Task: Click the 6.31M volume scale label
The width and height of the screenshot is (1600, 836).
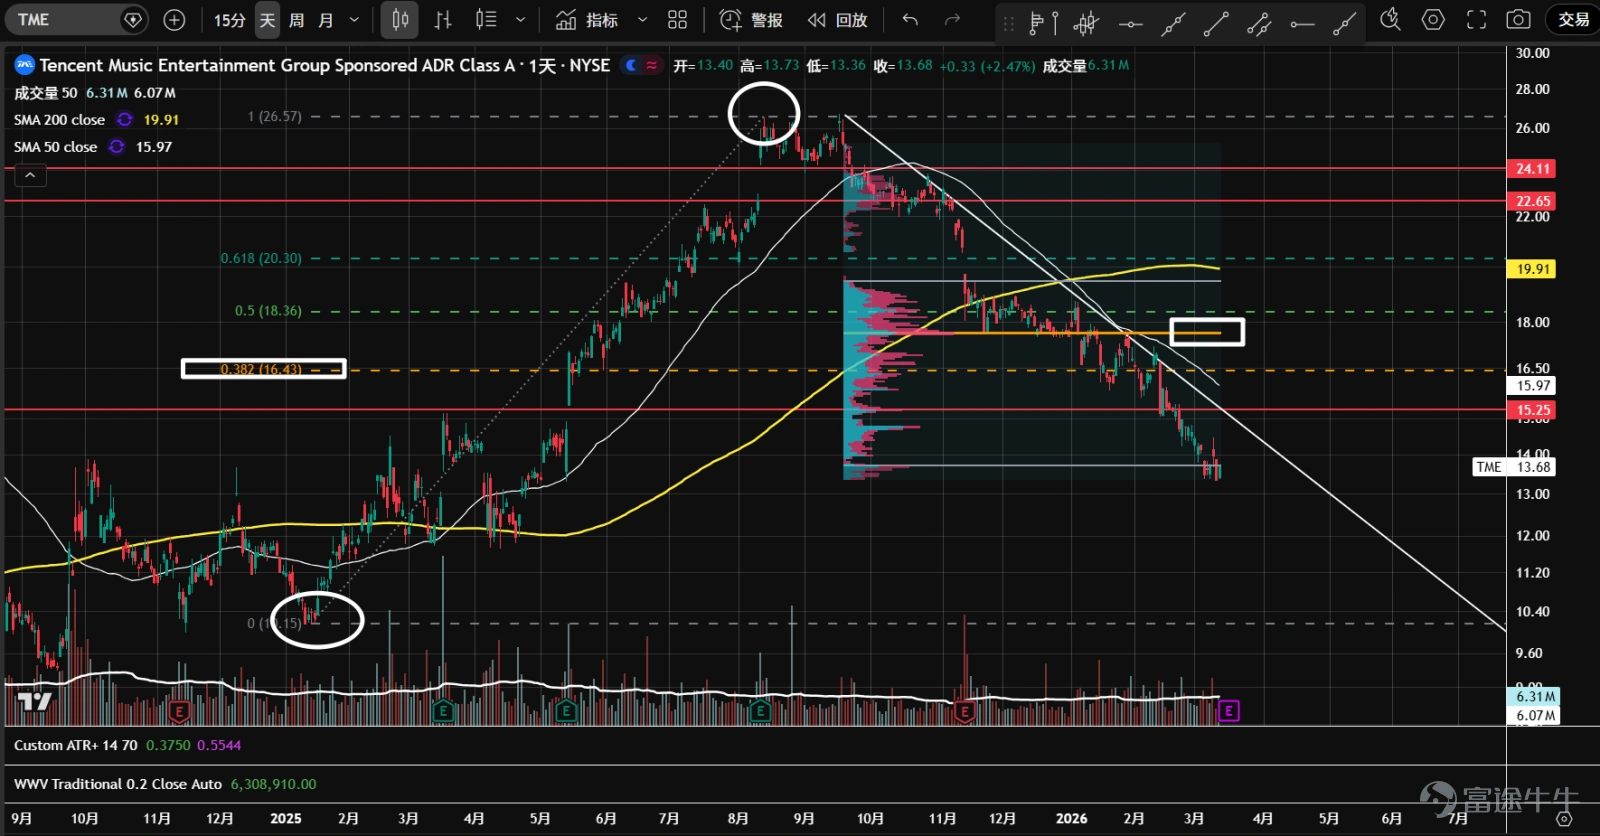Action: (x=1534, y=696)
